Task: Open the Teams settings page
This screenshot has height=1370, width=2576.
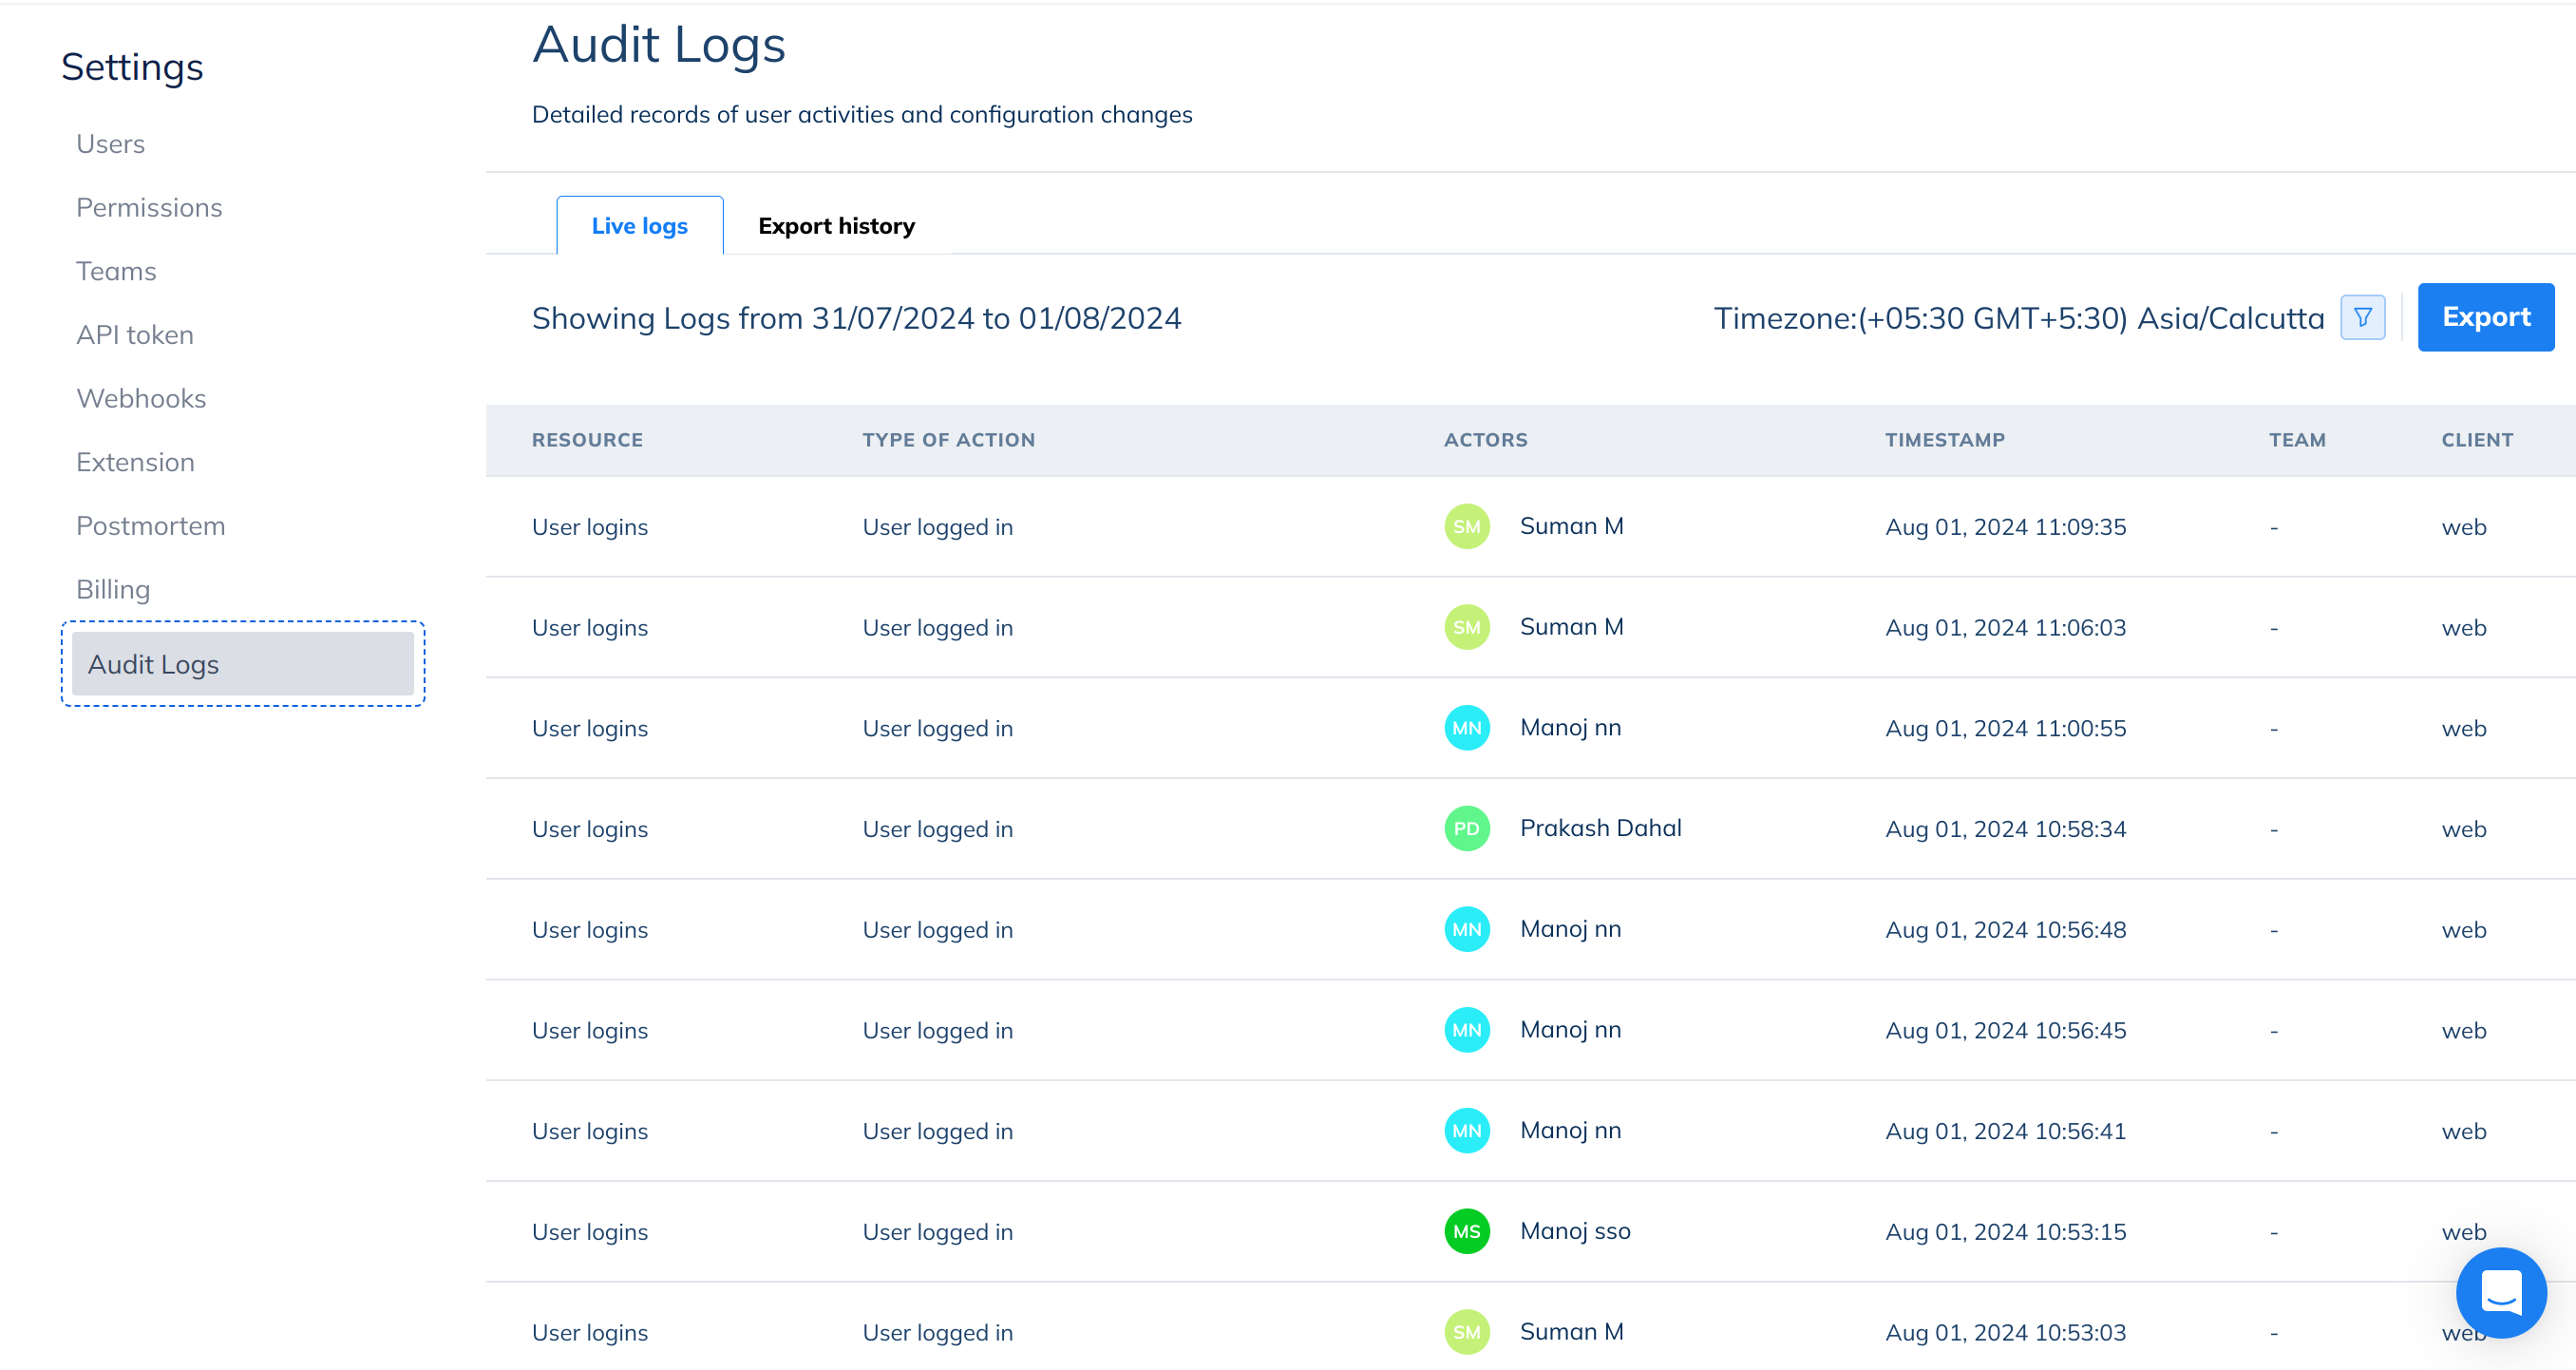Action: pos(116,271)
